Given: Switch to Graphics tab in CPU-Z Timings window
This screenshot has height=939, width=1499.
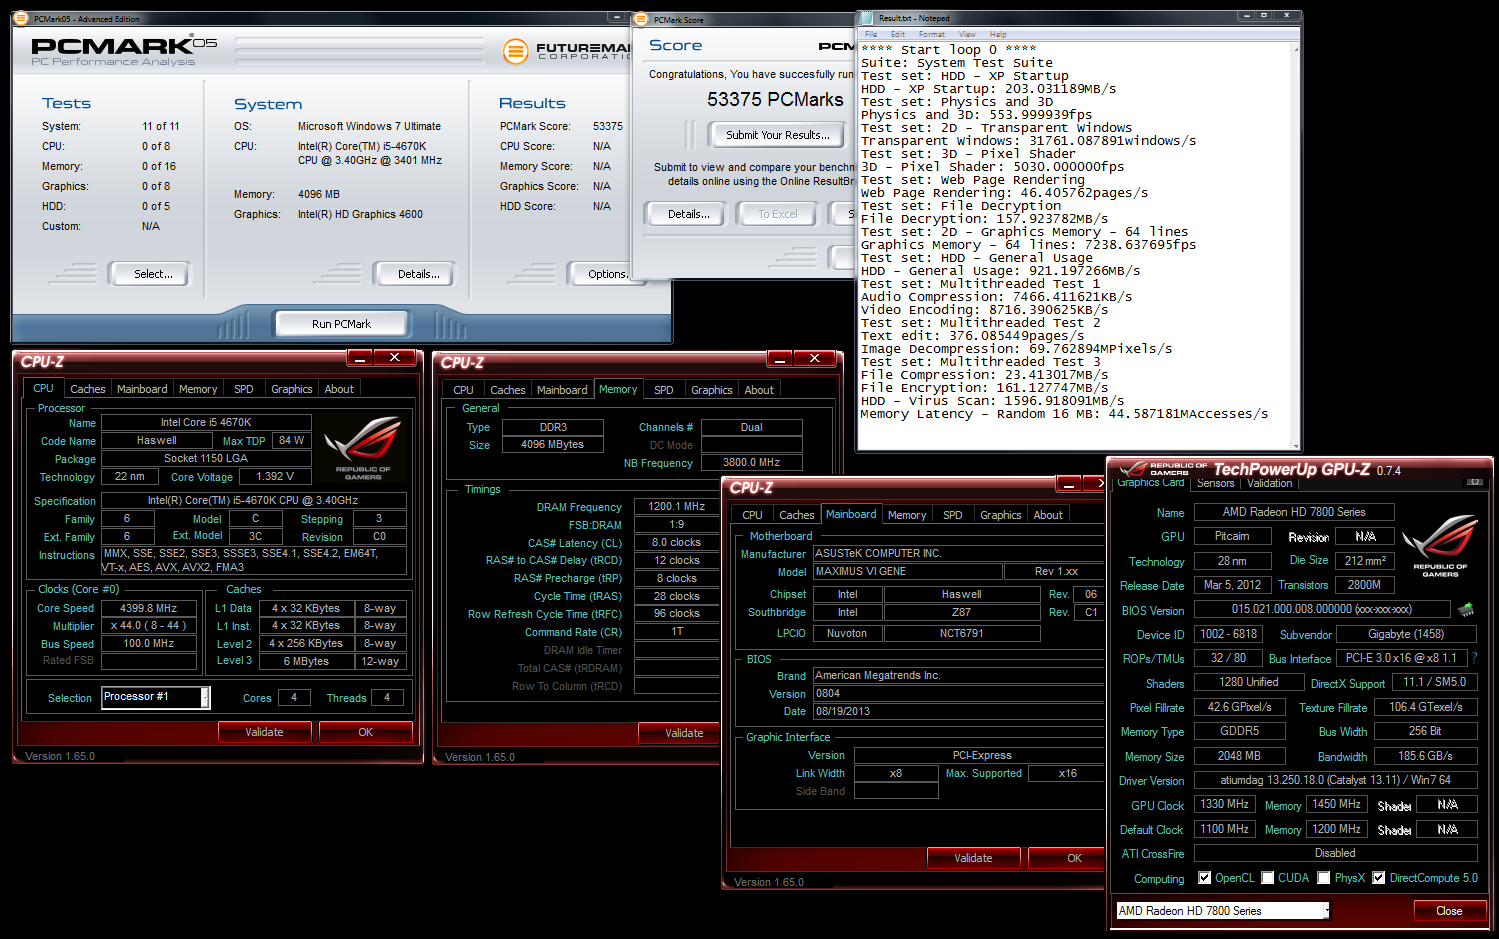Looking at the screenshot, I should (x=712, y=390).
